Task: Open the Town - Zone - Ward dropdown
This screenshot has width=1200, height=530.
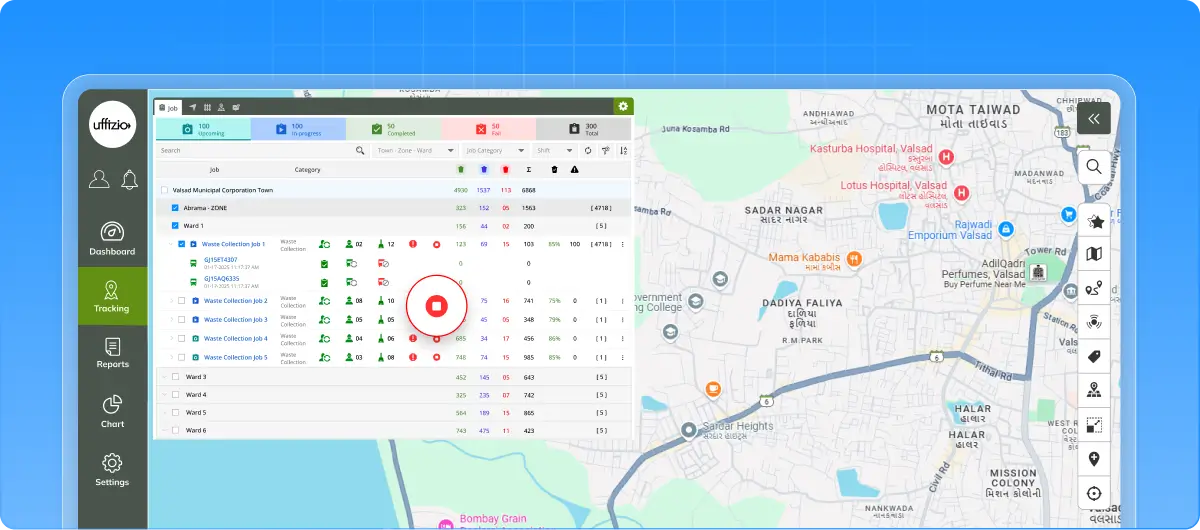Action: [415, 151]
